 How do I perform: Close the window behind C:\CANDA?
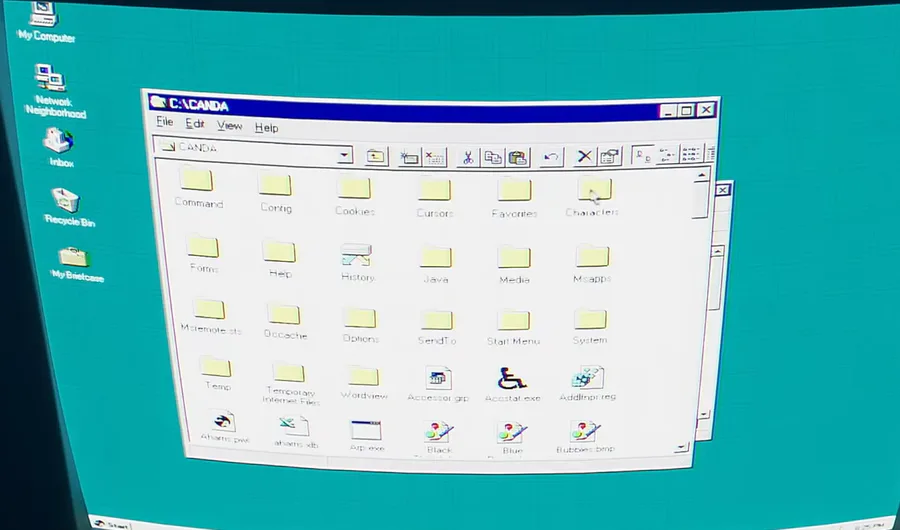click(x=723, y=189)
